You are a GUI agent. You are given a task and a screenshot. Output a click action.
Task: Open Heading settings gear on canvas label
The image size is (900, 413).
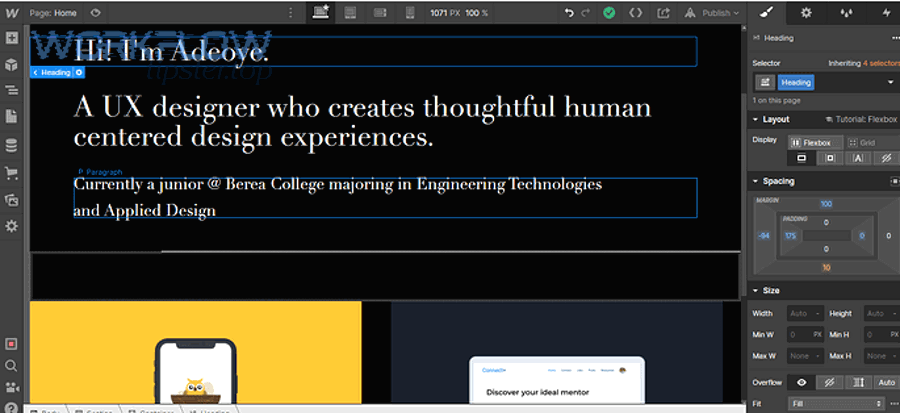click(79, 73)
